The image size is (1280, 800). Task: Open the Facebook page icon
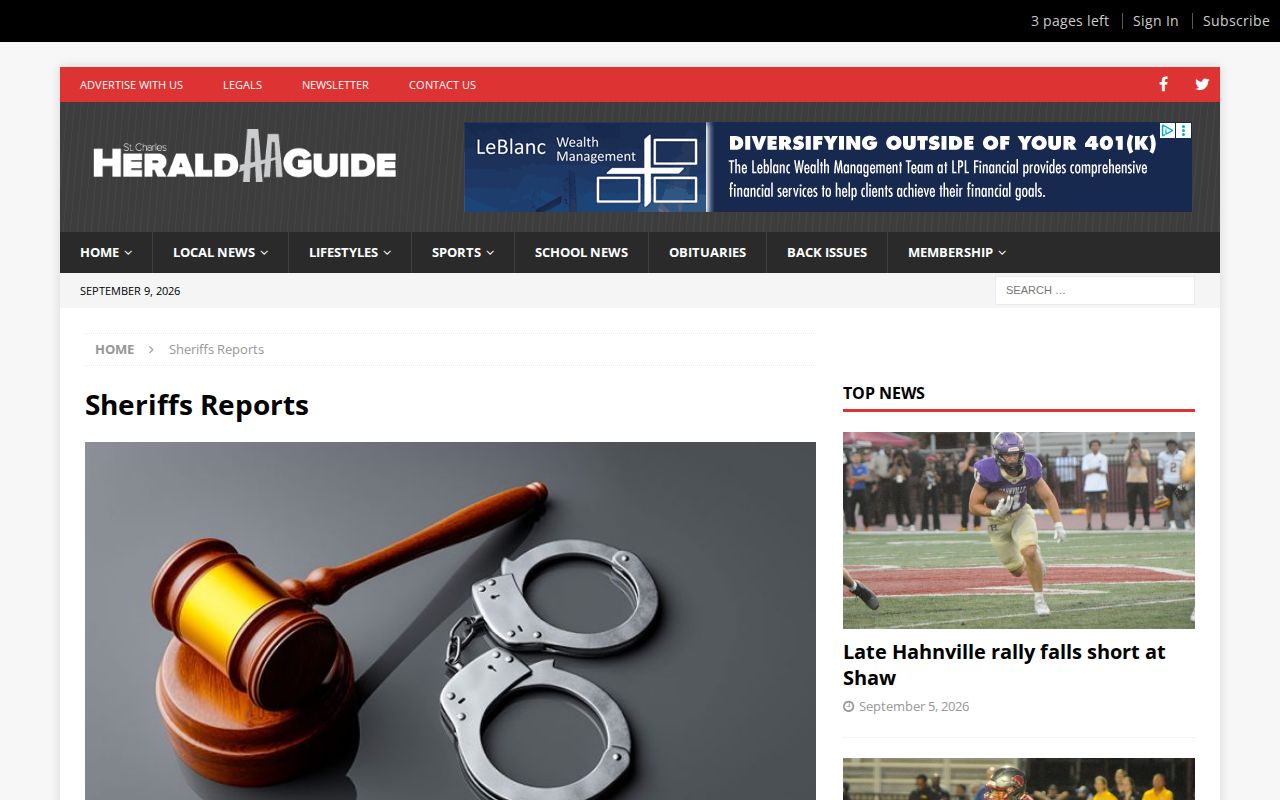click(1163, 84)
